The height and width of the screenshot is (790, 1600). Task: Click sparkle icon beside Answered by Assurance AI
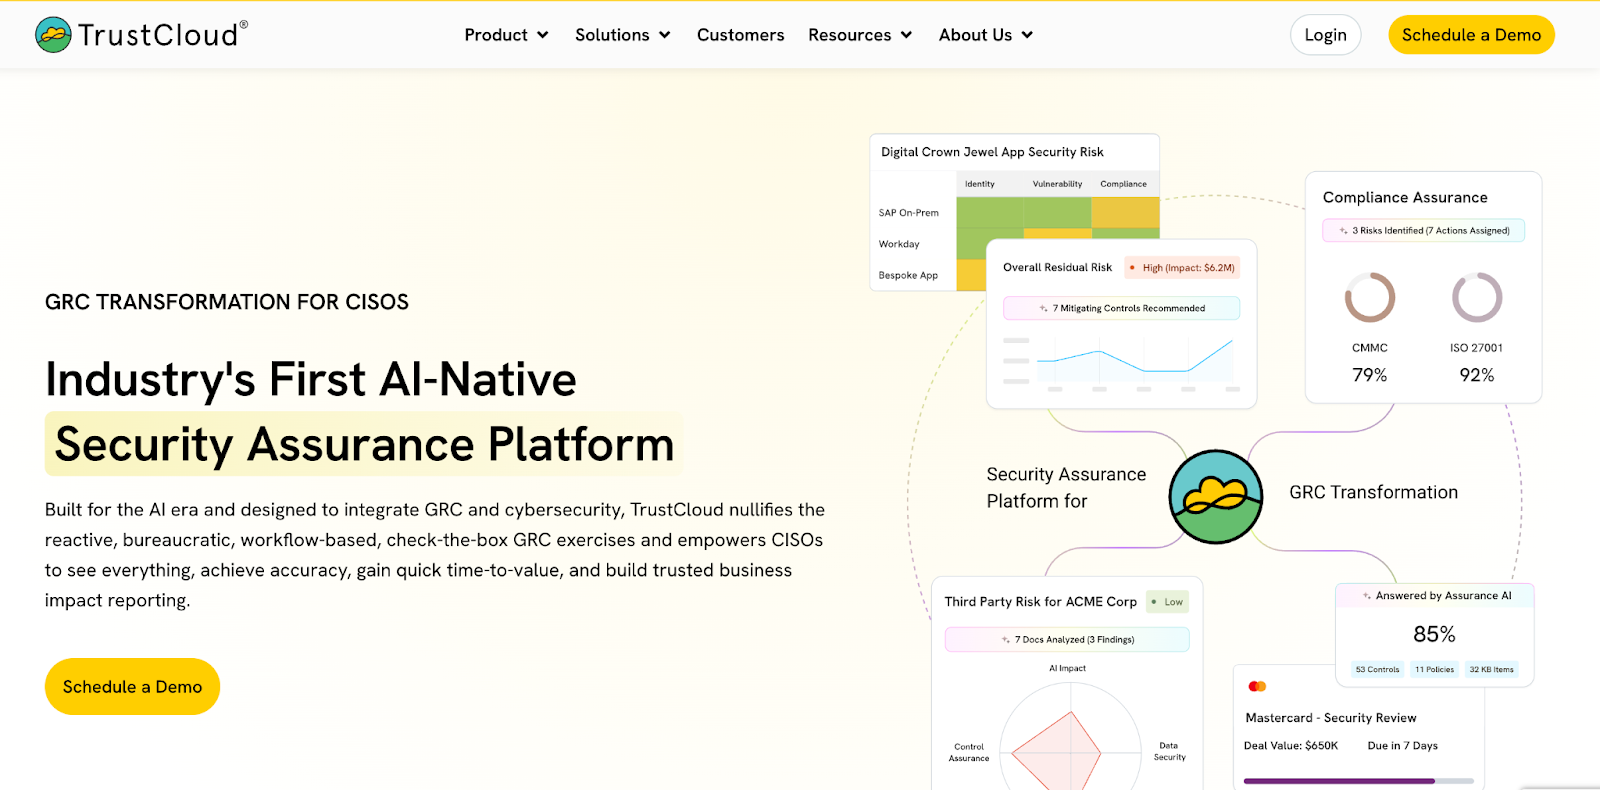click(x=1367, y=596)
